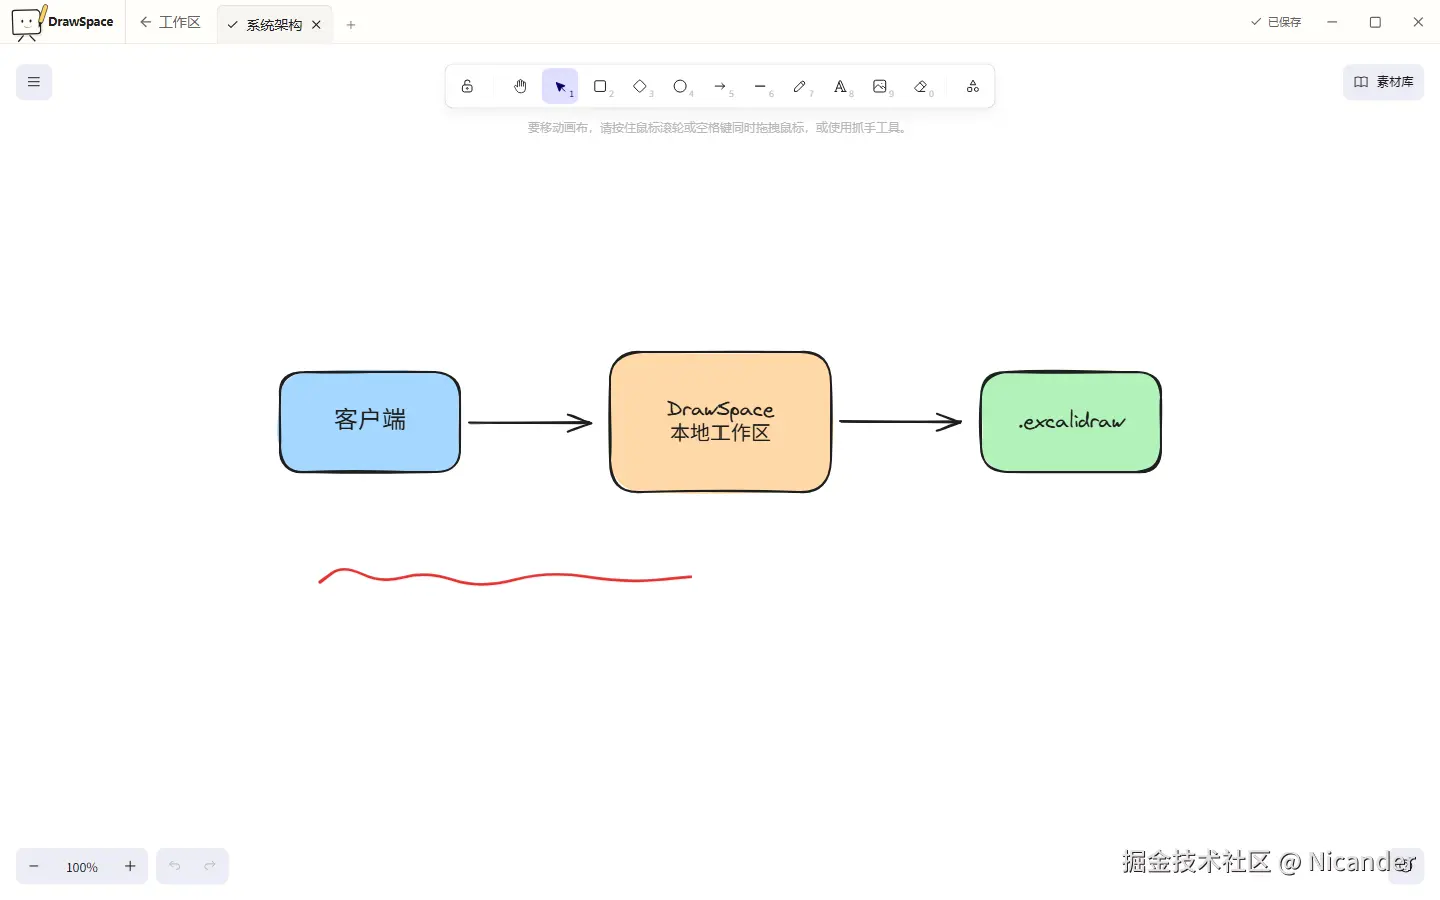Select arrow pointing to .excalidraw box

[x=900, y=422]
